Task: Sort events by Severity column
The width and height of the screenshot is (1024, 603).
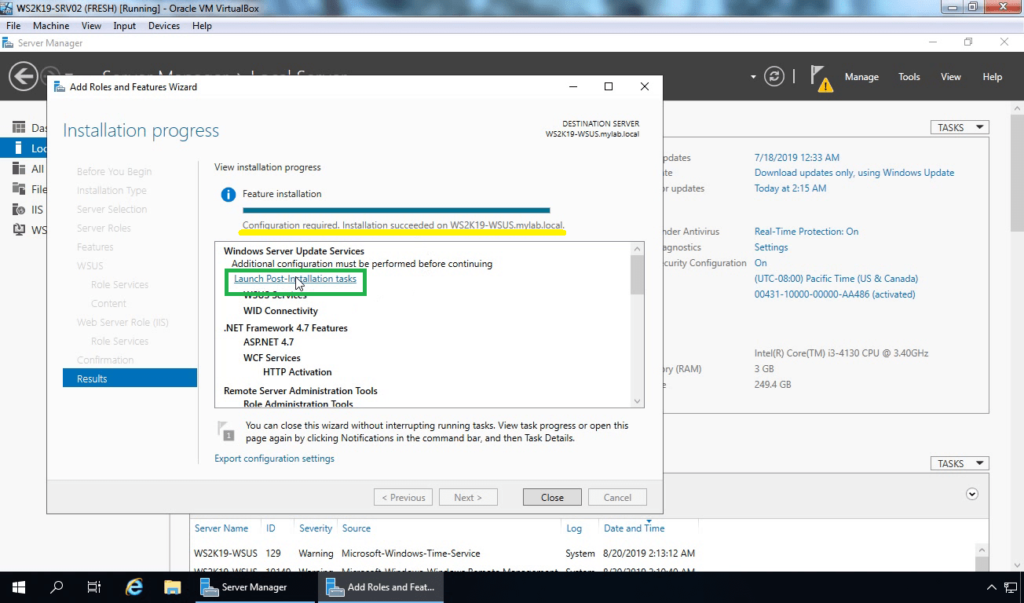Action: click(315, 528)
